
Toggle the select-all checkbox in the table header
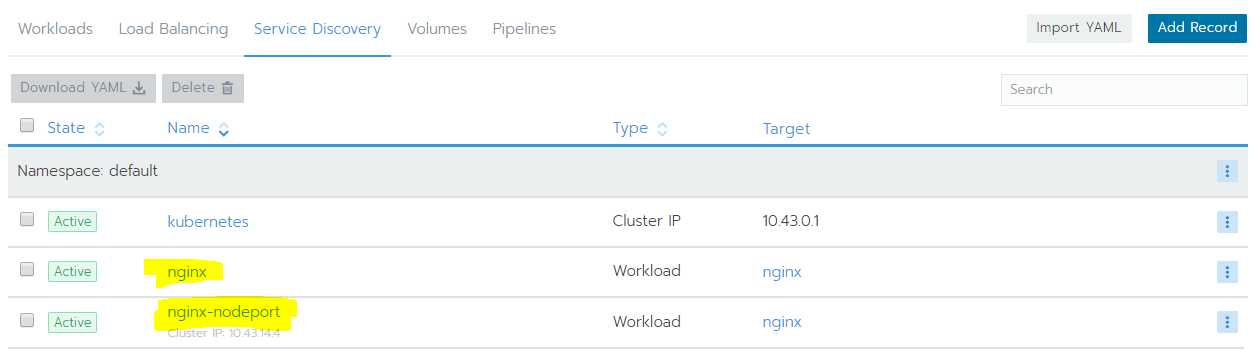(x=27, y=126)
